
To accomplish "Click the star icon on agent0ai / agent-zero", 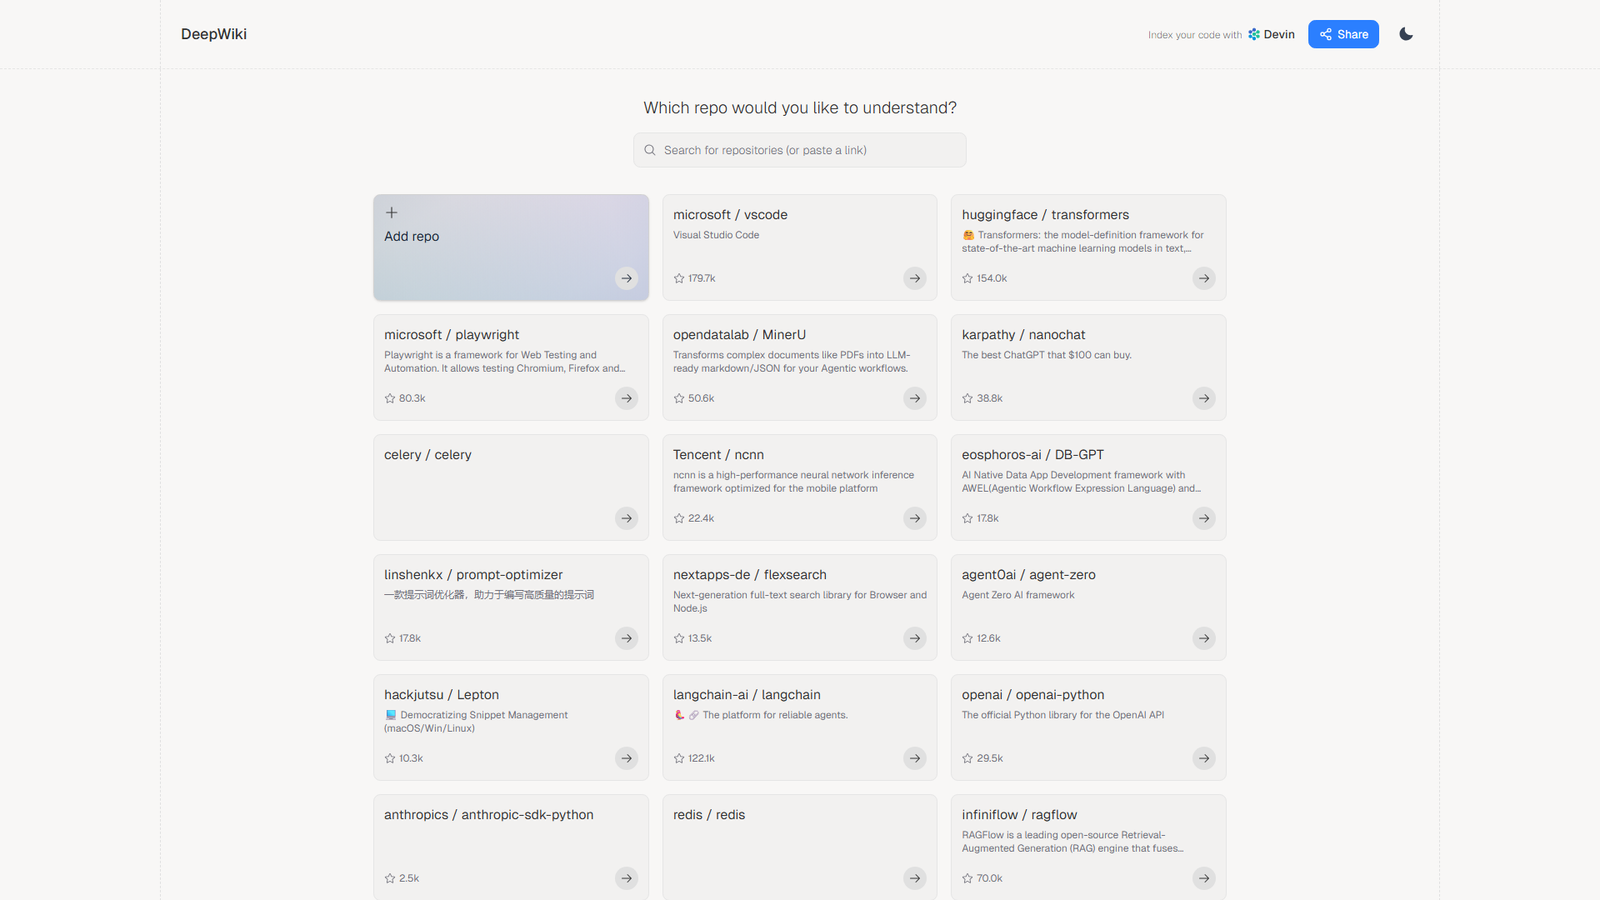I will click(x=966, y=638).
